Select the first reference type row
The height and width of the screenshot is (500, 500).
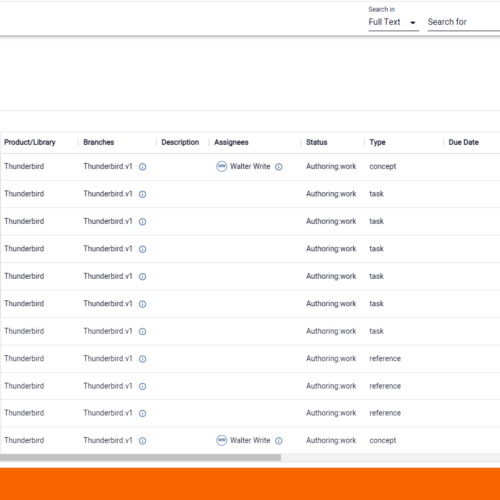[x=250, y=359]
